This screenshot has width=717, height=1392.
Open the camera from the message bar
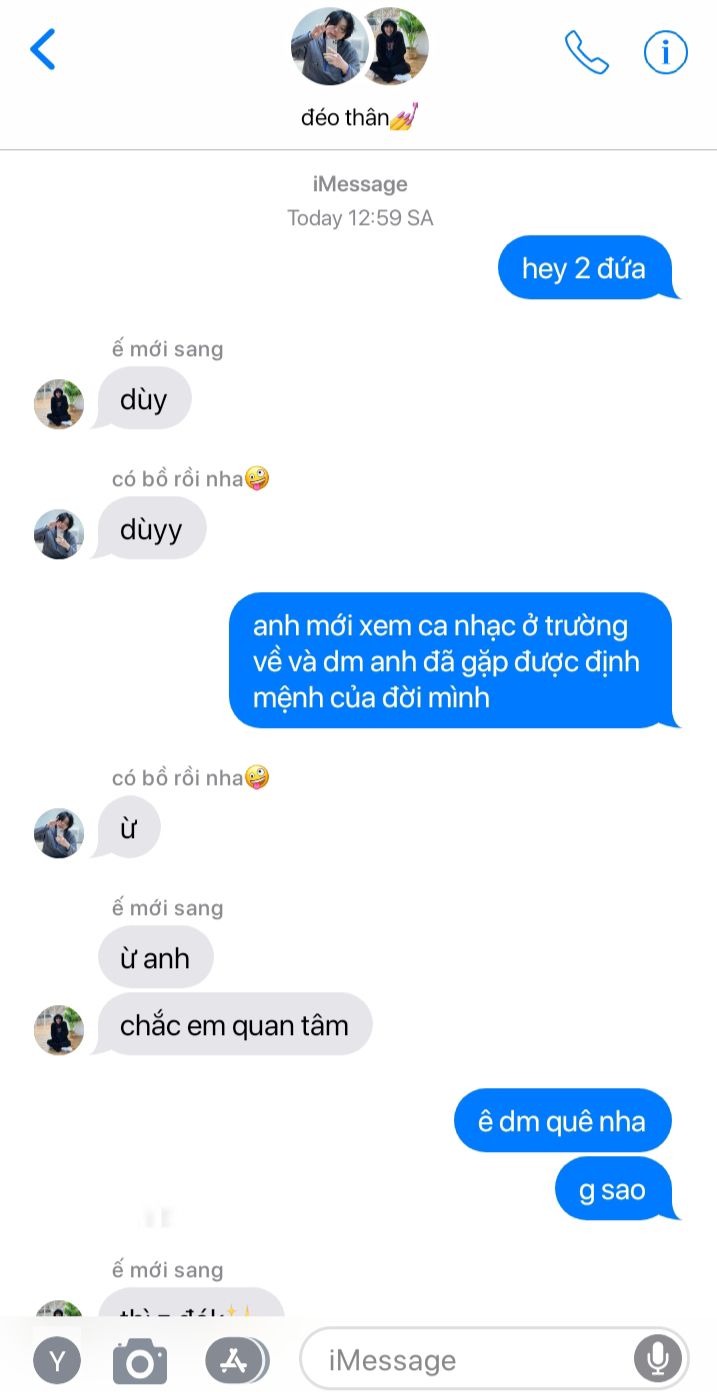pyautogui.click(x=140, y=1361)
